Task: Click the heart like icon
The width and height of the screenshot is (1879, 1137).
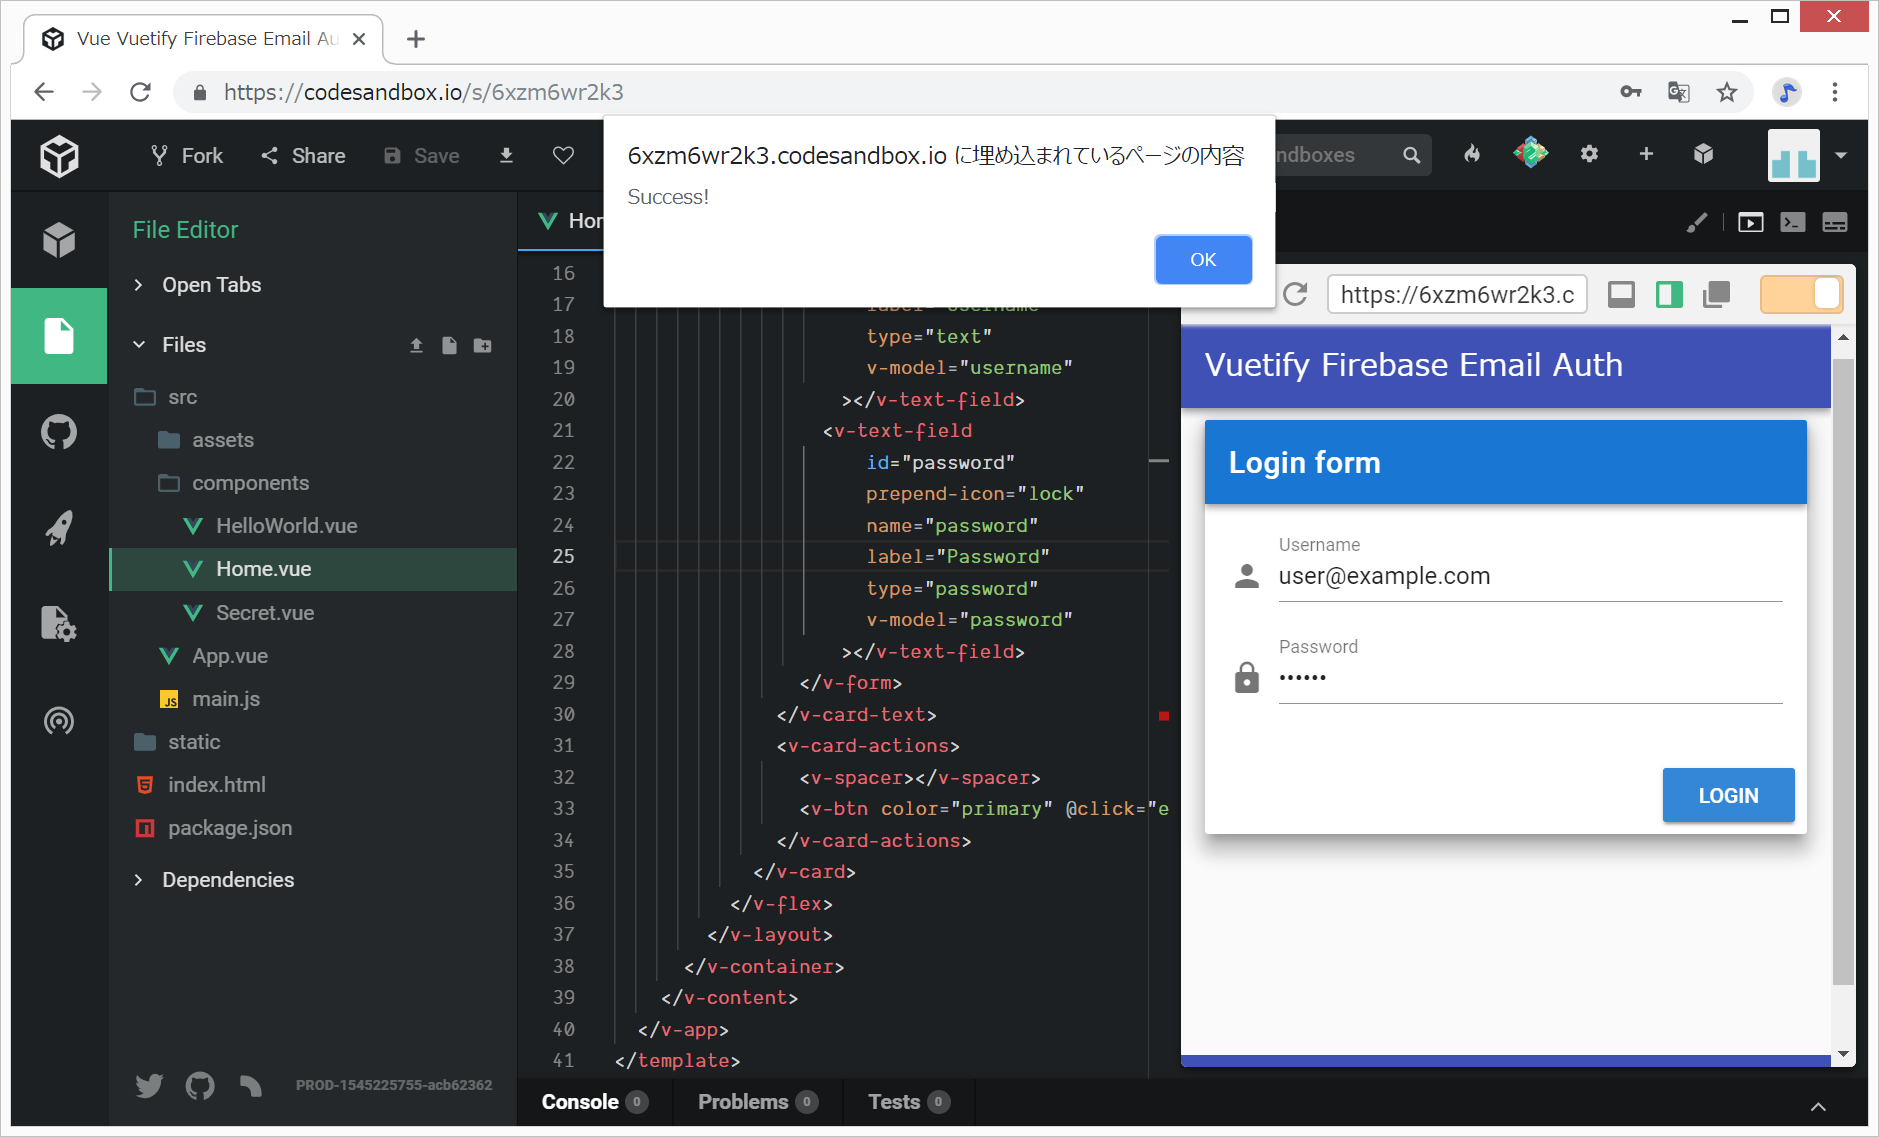Action: pyautogui.click(x=563, y=156)
